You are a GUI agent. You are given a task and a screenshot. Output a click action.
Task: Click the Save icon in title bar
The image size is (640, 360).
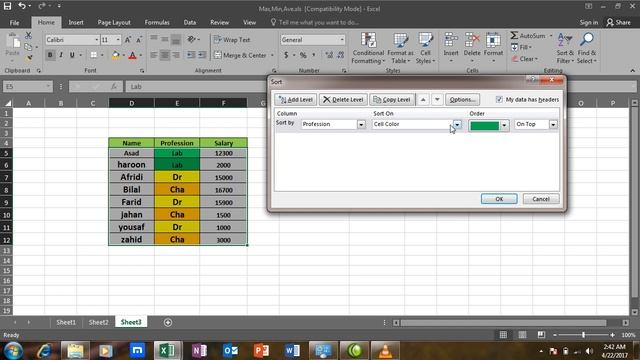(7, 6)
